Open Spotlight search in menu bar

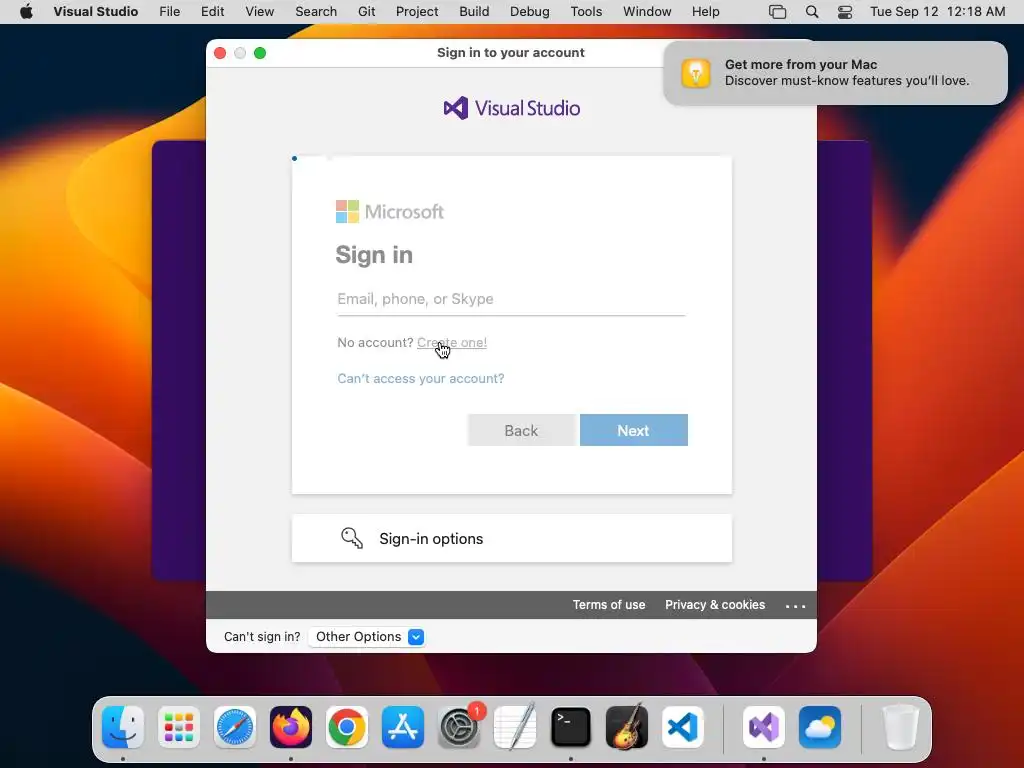pos(812,12)
